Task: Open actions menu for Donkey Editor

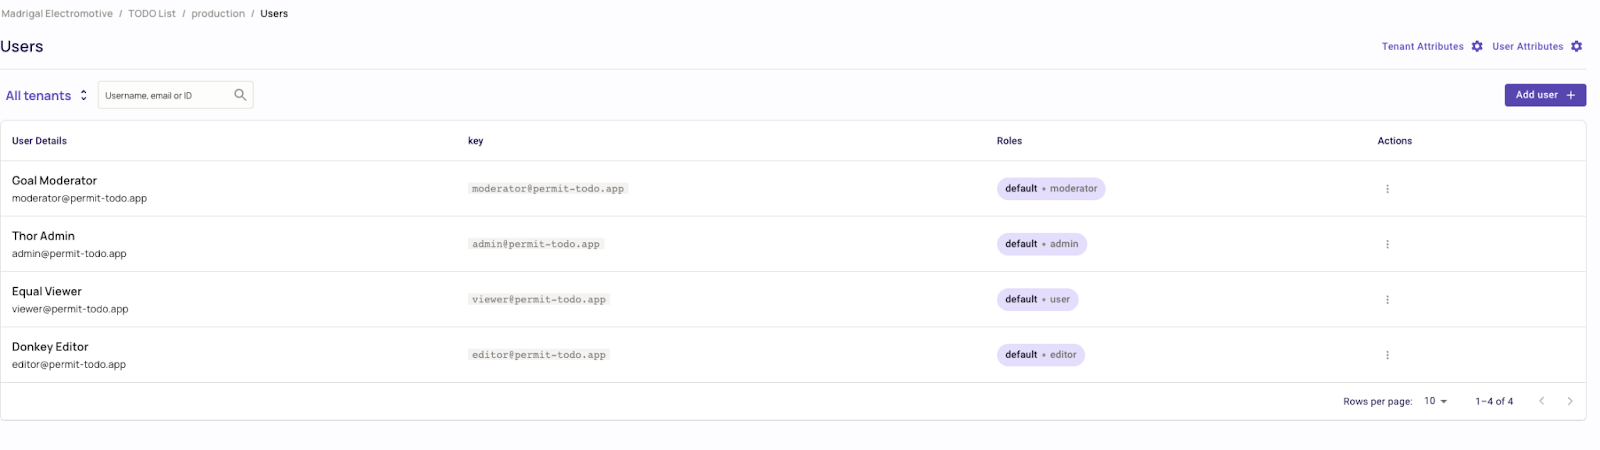Action: coord(1387,355)
